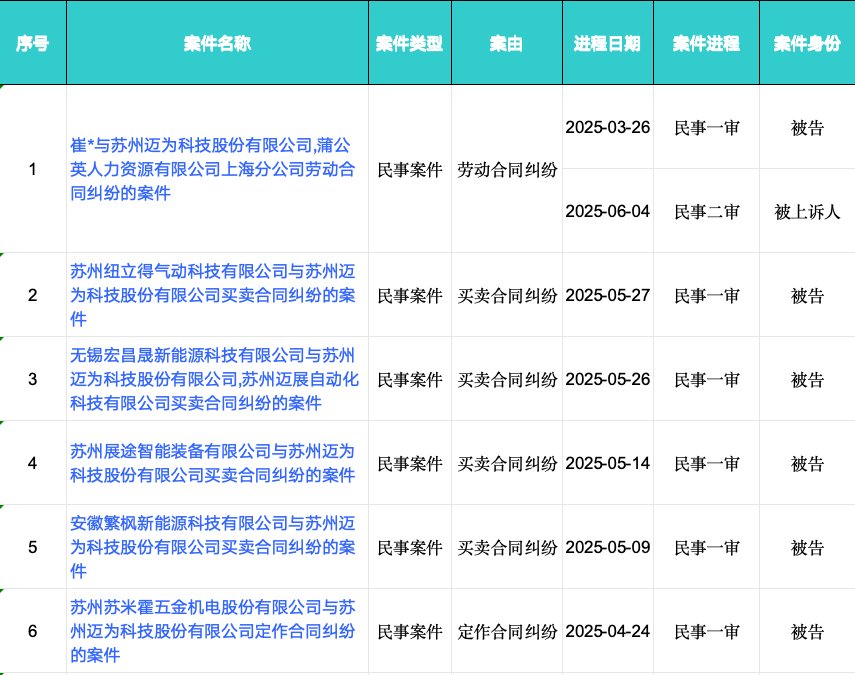Click 买卖合同纠纷 in the 2025-05-26 row
This screenshot has width=855, height=675.
(507, 379)
